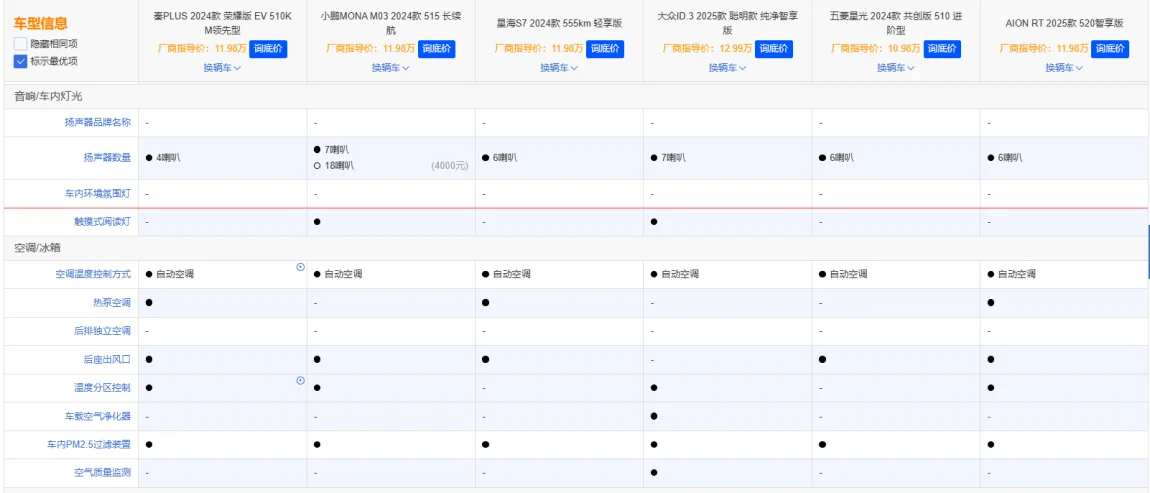Click the info icon in 空调温度控制方式 row
1150x493 pixels.
[300, 267]
